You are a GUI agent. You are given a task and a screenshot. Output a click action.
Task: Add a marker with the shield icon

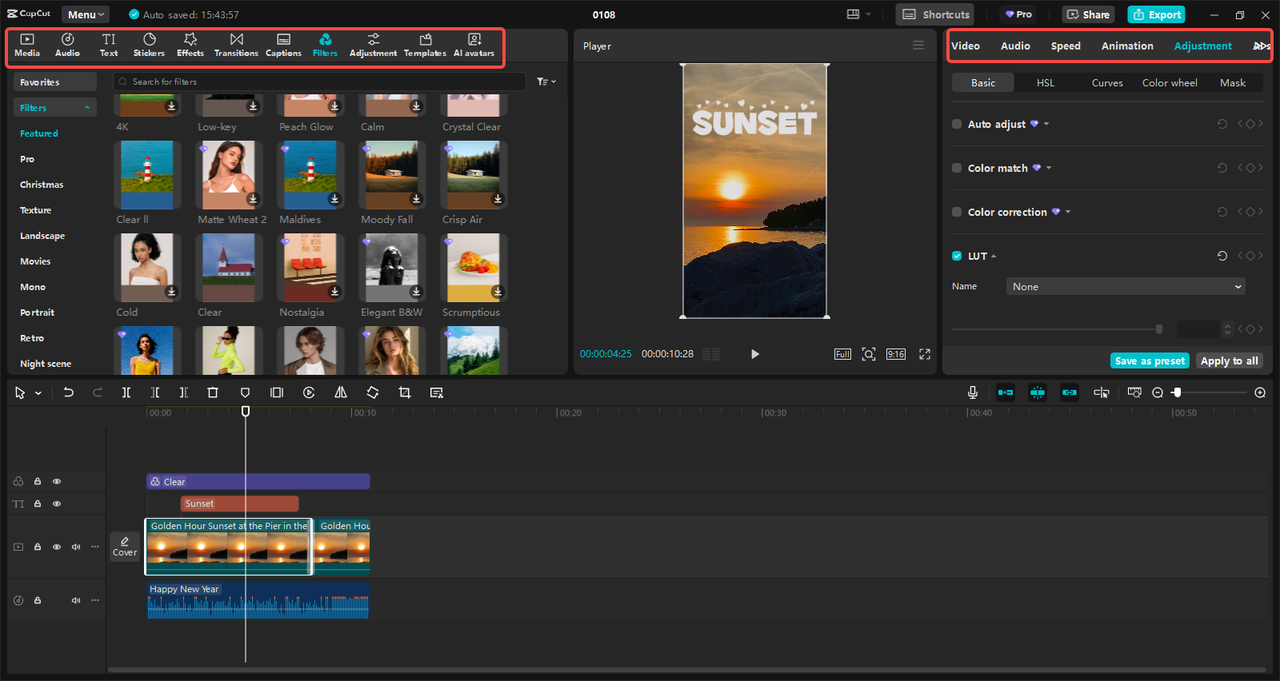[245, 393]
